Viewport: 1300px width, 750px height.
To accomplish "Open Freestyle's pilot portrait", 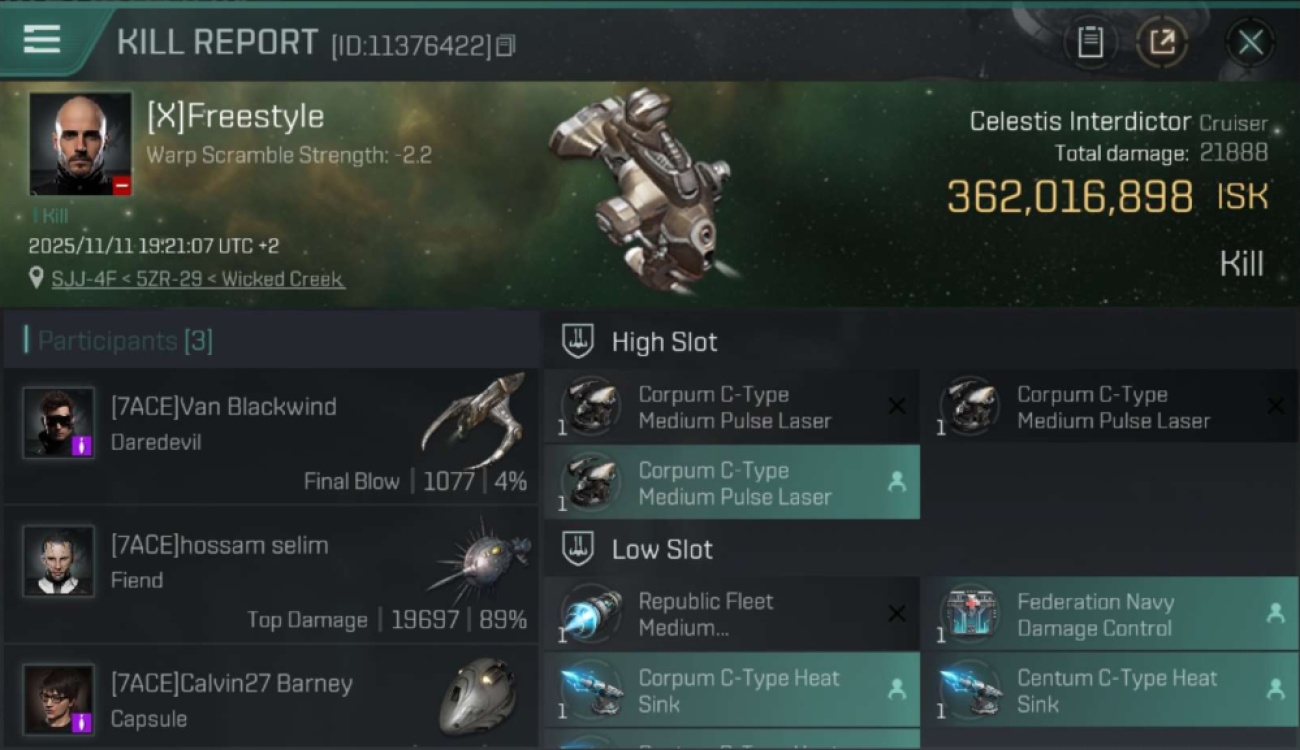I will 80,143.
